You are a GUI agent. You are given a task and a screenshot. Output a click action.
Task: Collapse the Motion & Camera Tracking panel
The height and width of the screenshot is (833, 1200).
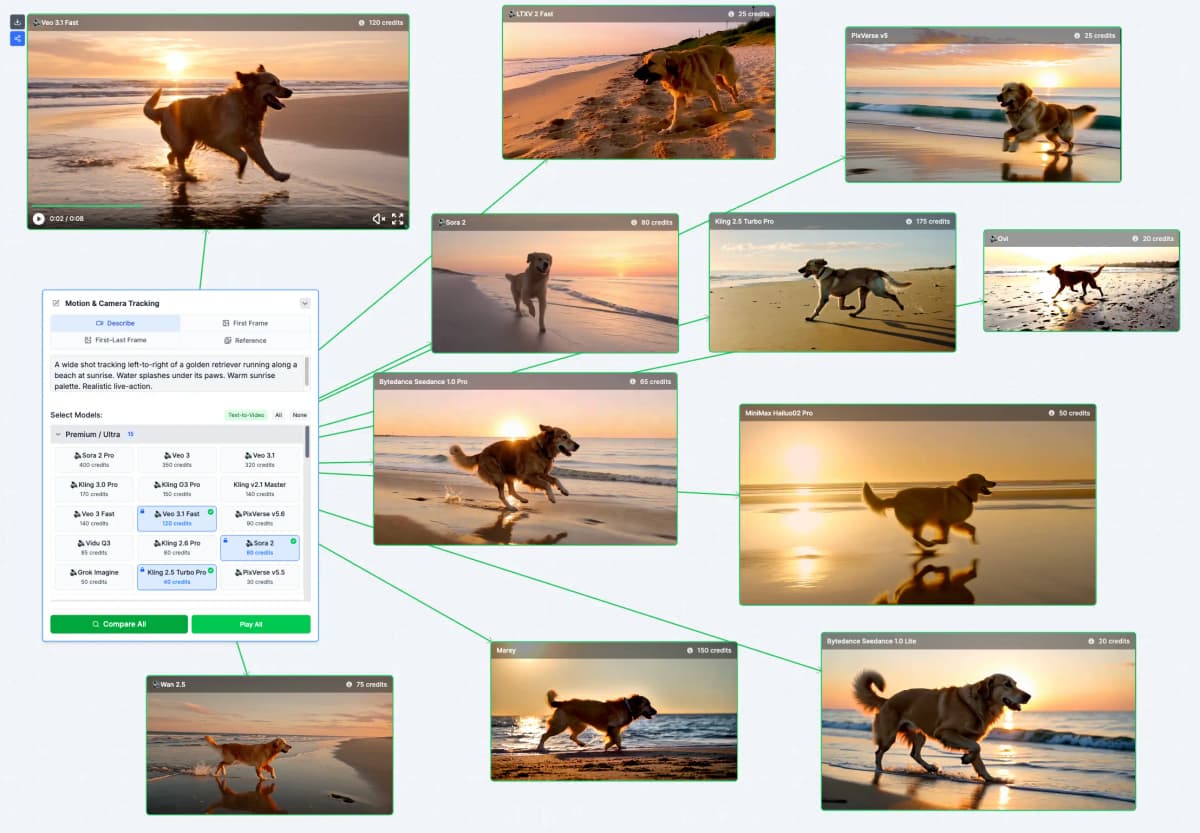pos(305,303)
